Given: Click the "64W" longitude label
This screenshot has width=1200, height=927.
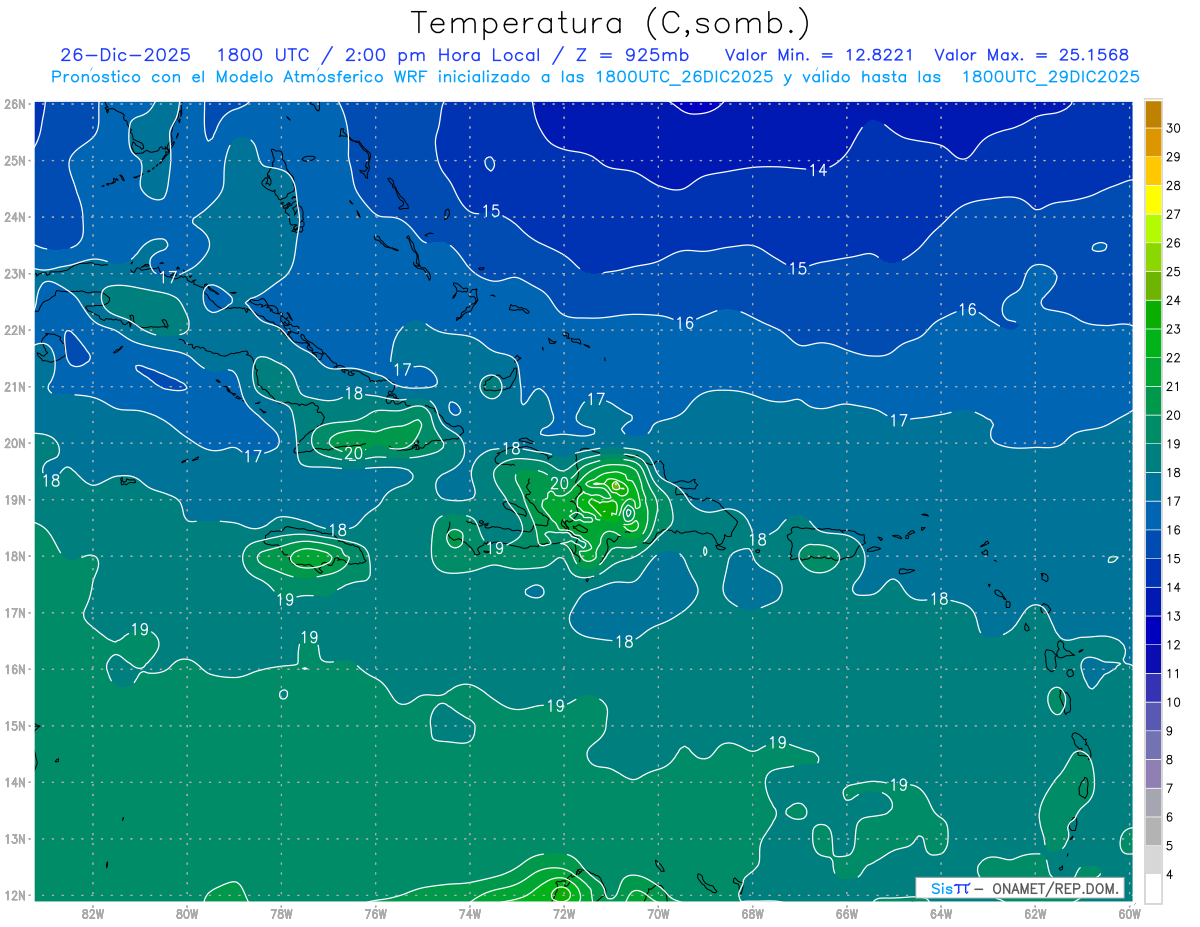Looking at the screenshot, I should click(x=941, y=913).
